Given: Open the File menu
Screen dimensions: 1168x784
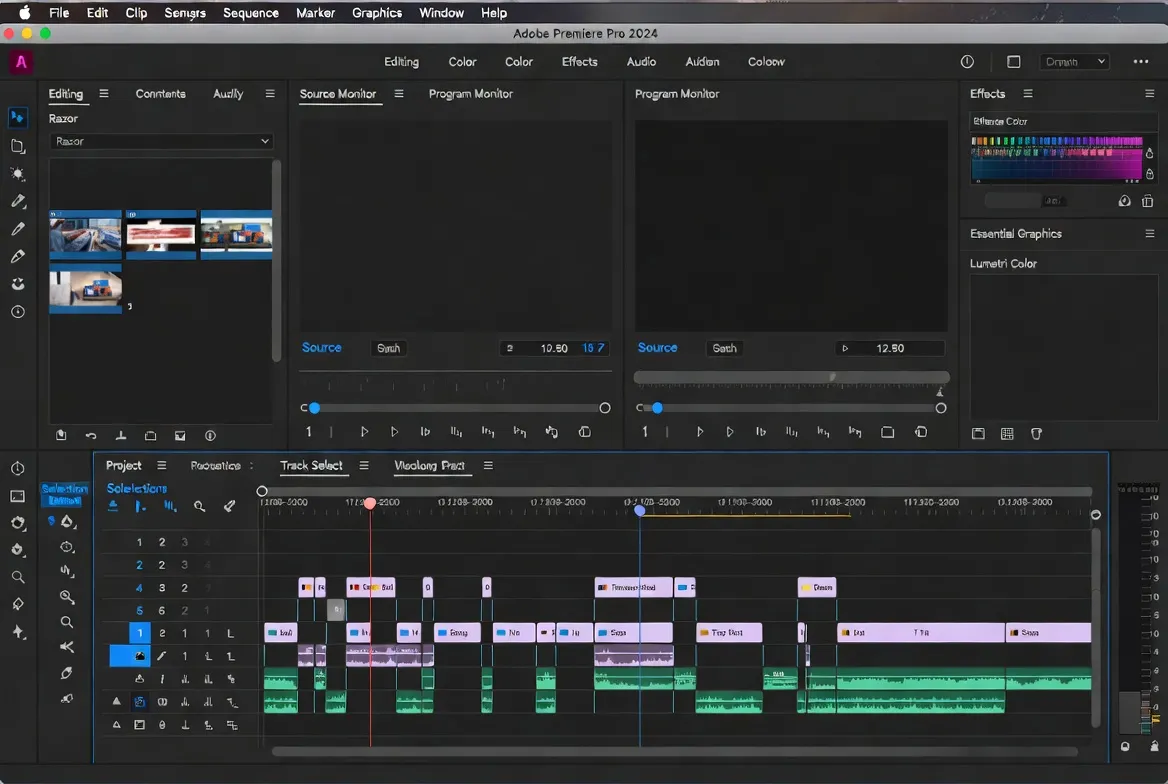Looking at the screenshot, I should pyautogui.click(x=59, y=13).
